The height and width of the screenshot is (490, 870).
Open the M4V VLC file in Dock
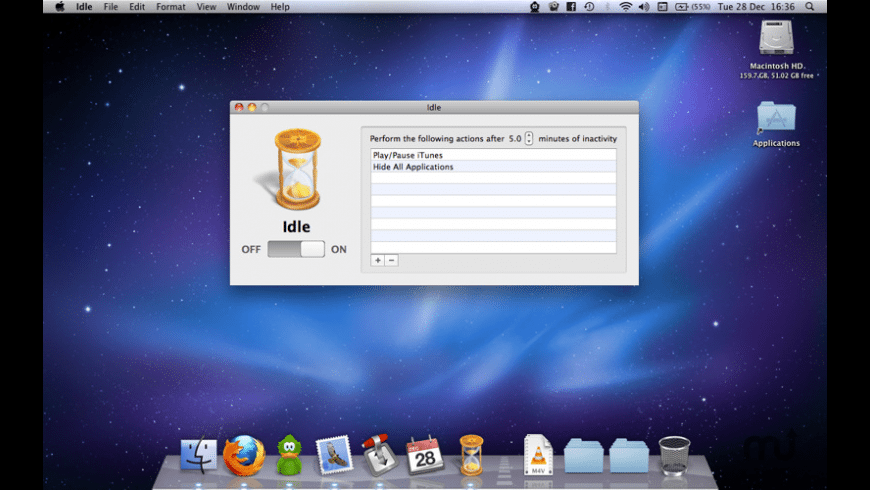pyautogui.click(x=538, y=455)
